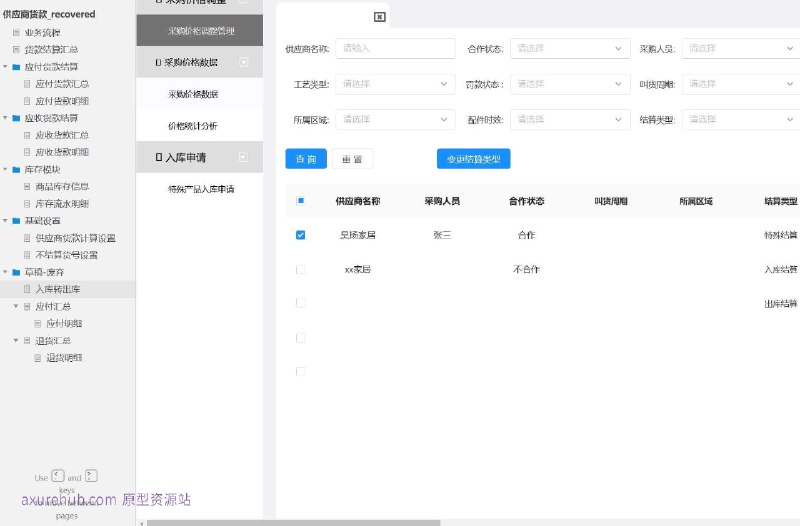Viewport: 800px width, 526px height.
Task: Open the 合作状态 filter dropdown
Action: click(x=570, y=48)
